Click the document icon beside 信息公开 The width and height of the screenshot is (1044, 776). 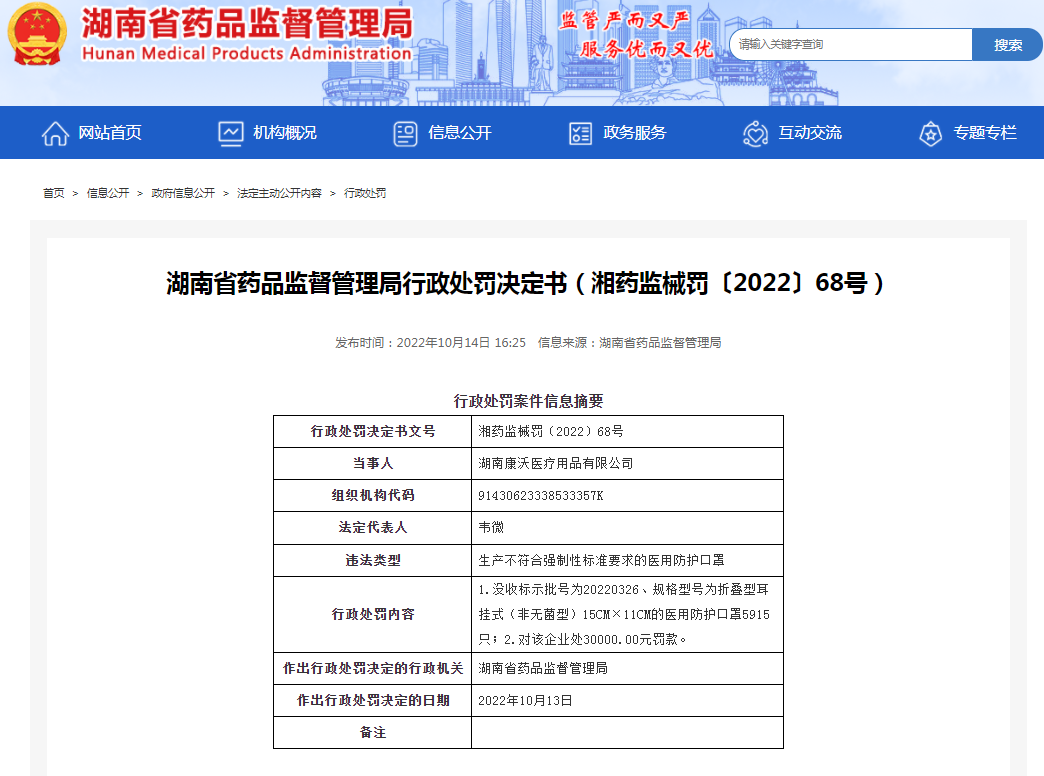pos(405,133)
